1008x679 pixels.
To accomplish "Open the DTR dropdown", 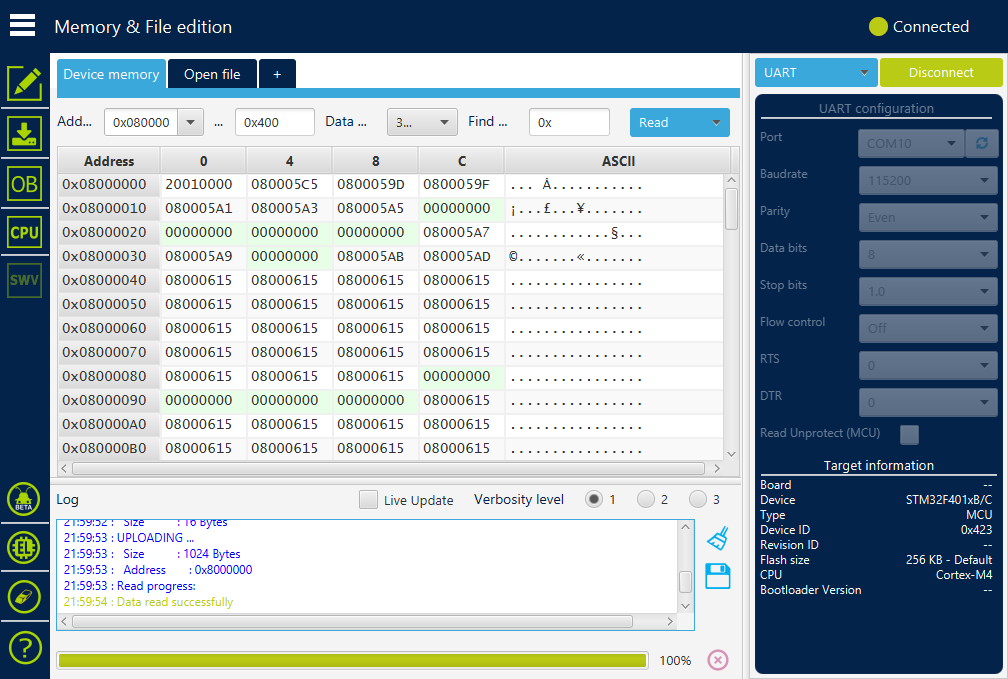I will click(928, 403).
